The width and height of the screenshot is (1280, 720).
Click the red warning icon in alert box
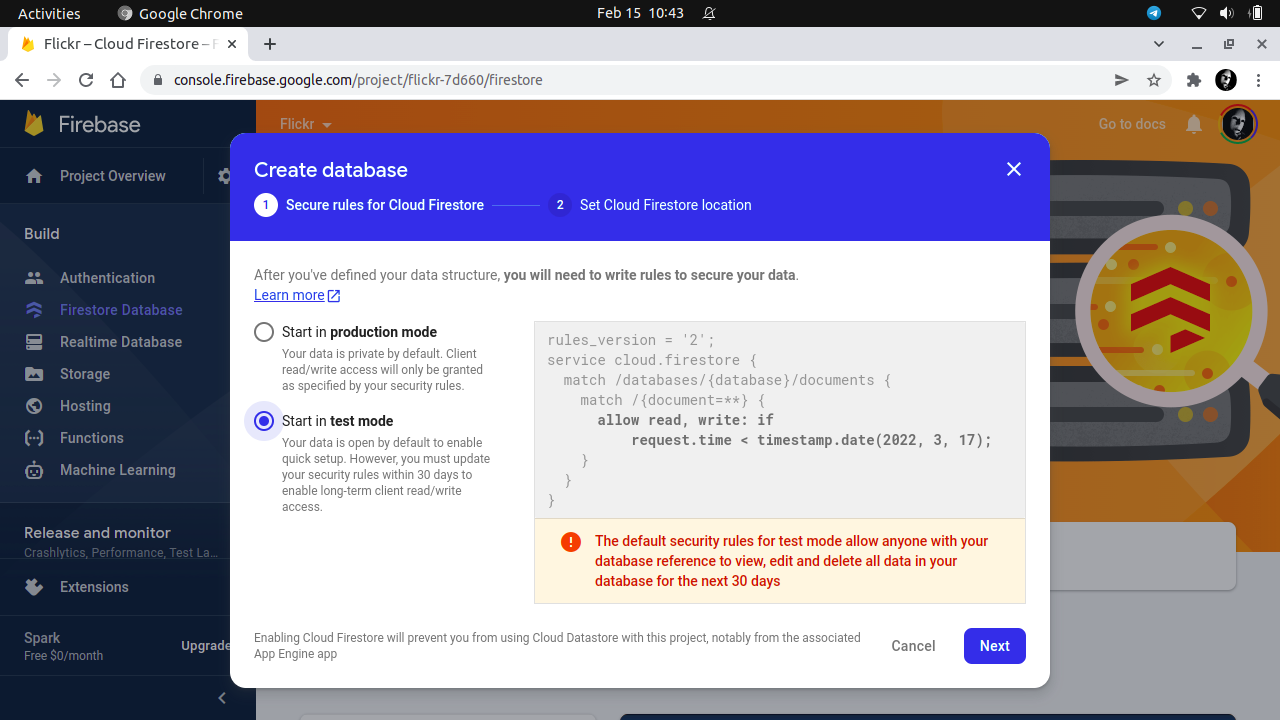point(571,542)
